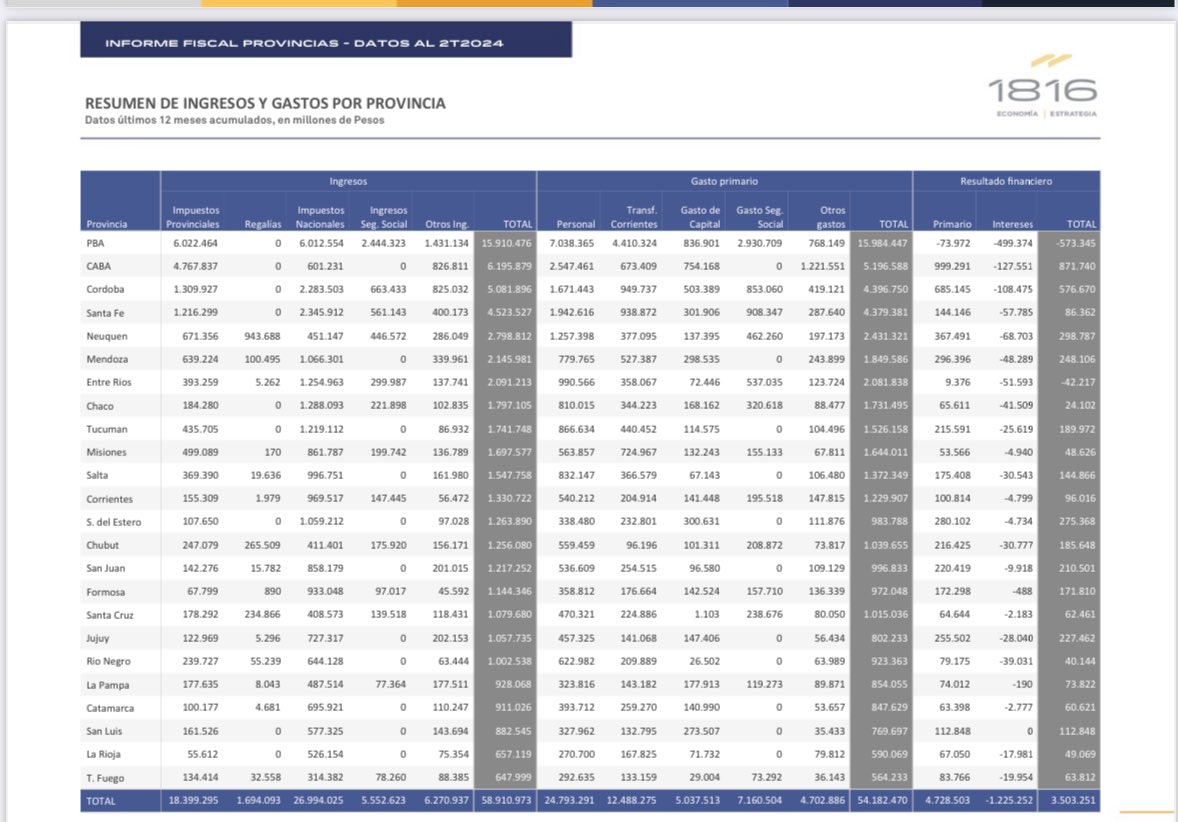Click Cordoba personal spending 1.671.443
The height and width of the screenshot is (822, 1178).
coord(572,289)
